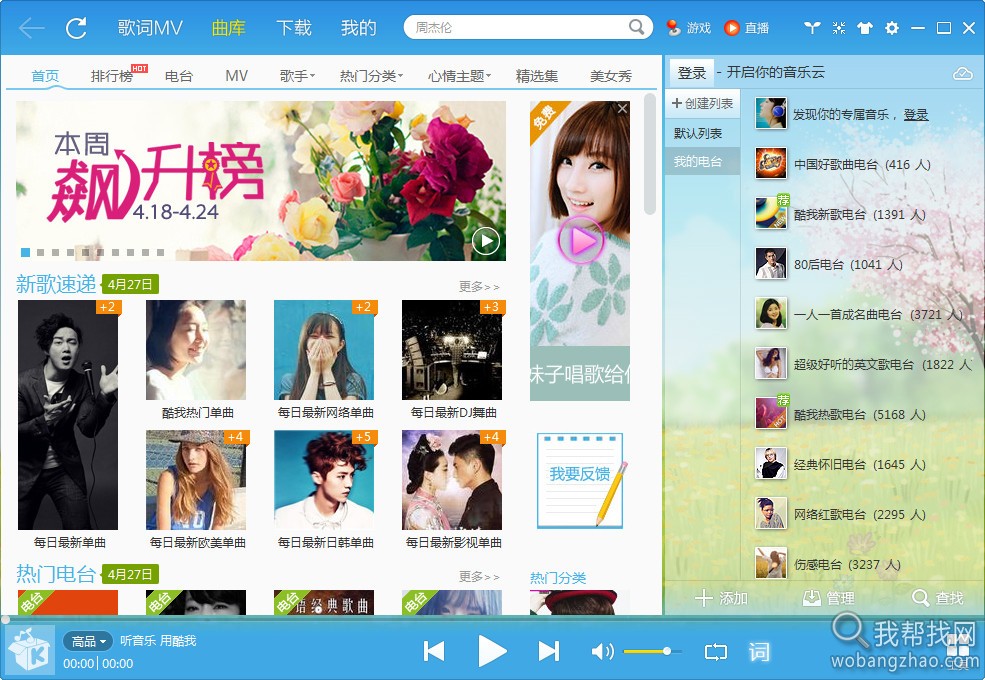The width and height of the screenshot is (985, 680).
Task: Click 创建列表 create list
Action: click(x=702, y=103)
